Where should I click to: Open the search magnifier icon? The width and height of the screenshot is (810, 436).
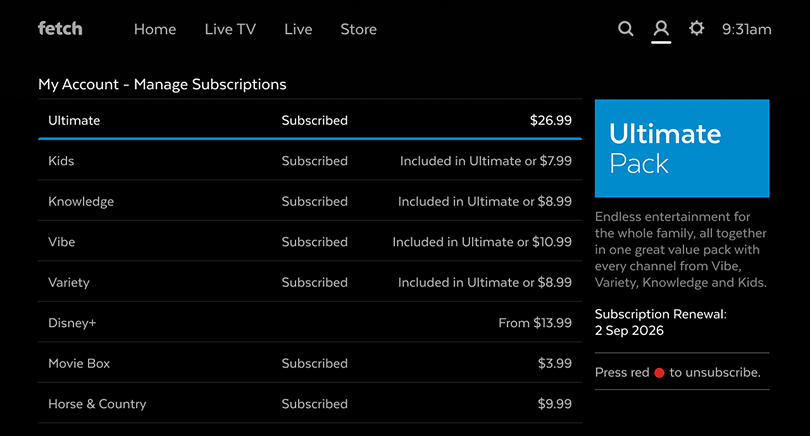(x=626, y=28)
